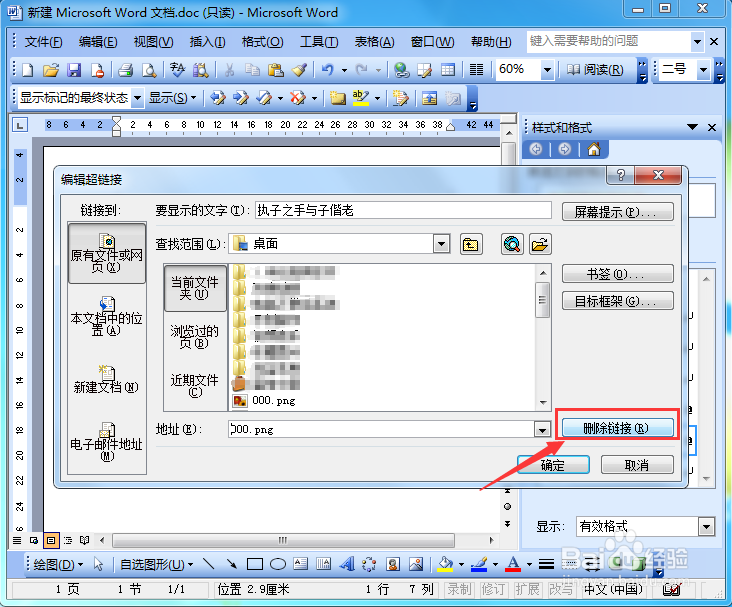Switch to Outline view button

click(68, 541)
